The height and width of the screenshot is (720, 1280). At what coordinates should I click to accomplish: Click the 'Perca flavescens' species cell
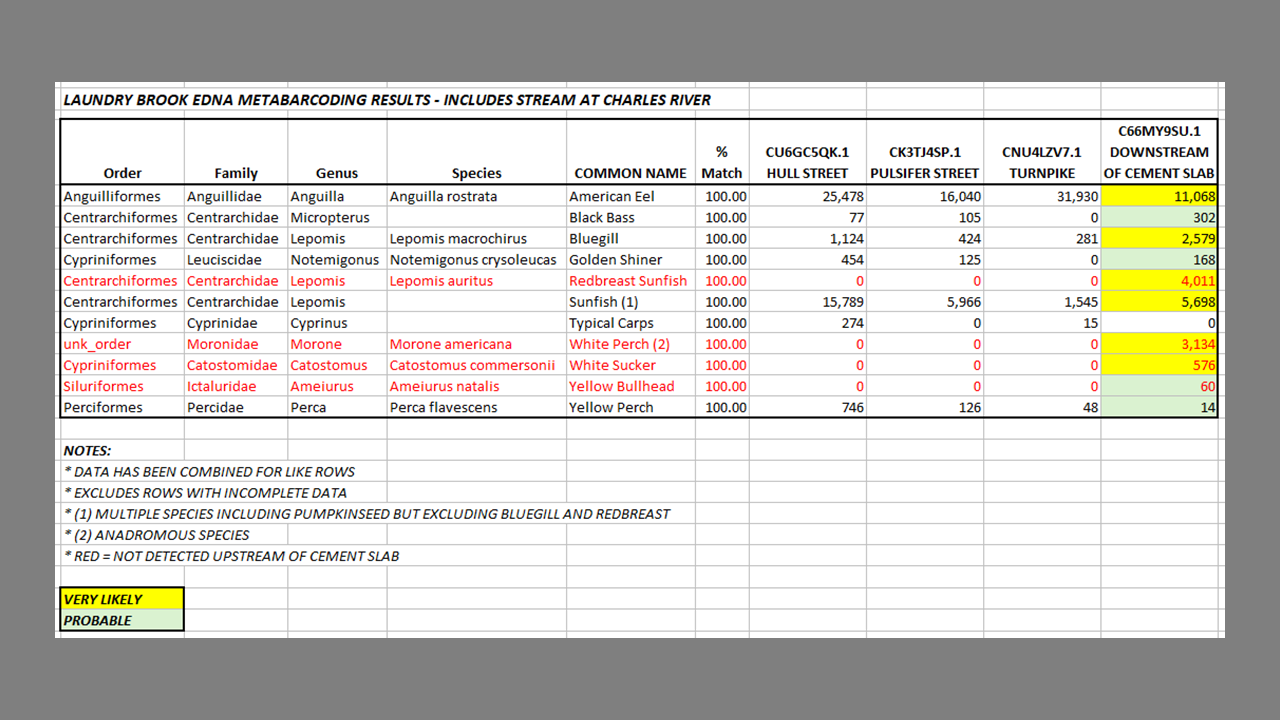477,407
